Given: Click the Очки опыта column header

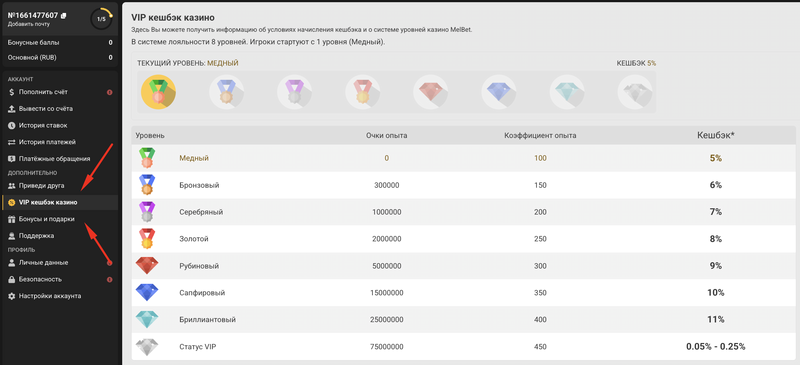Looking at the screenshot, I should (x=386, y=136).
